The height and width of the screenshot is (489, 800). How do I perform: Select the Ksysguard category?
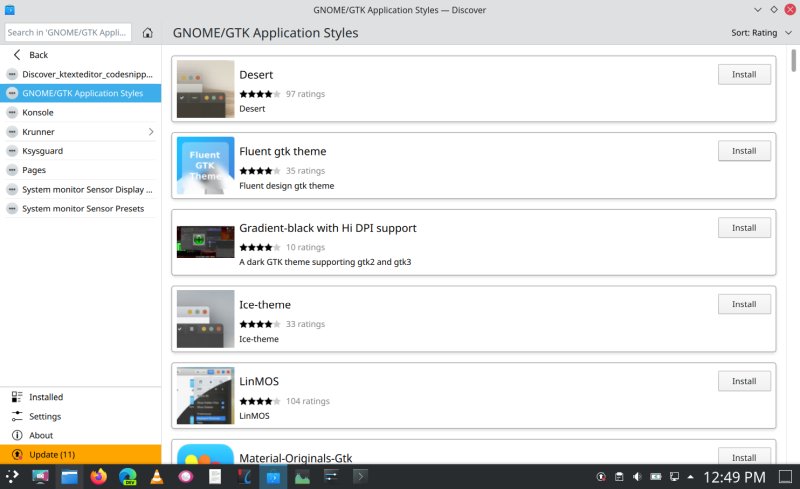pos(81,151)
